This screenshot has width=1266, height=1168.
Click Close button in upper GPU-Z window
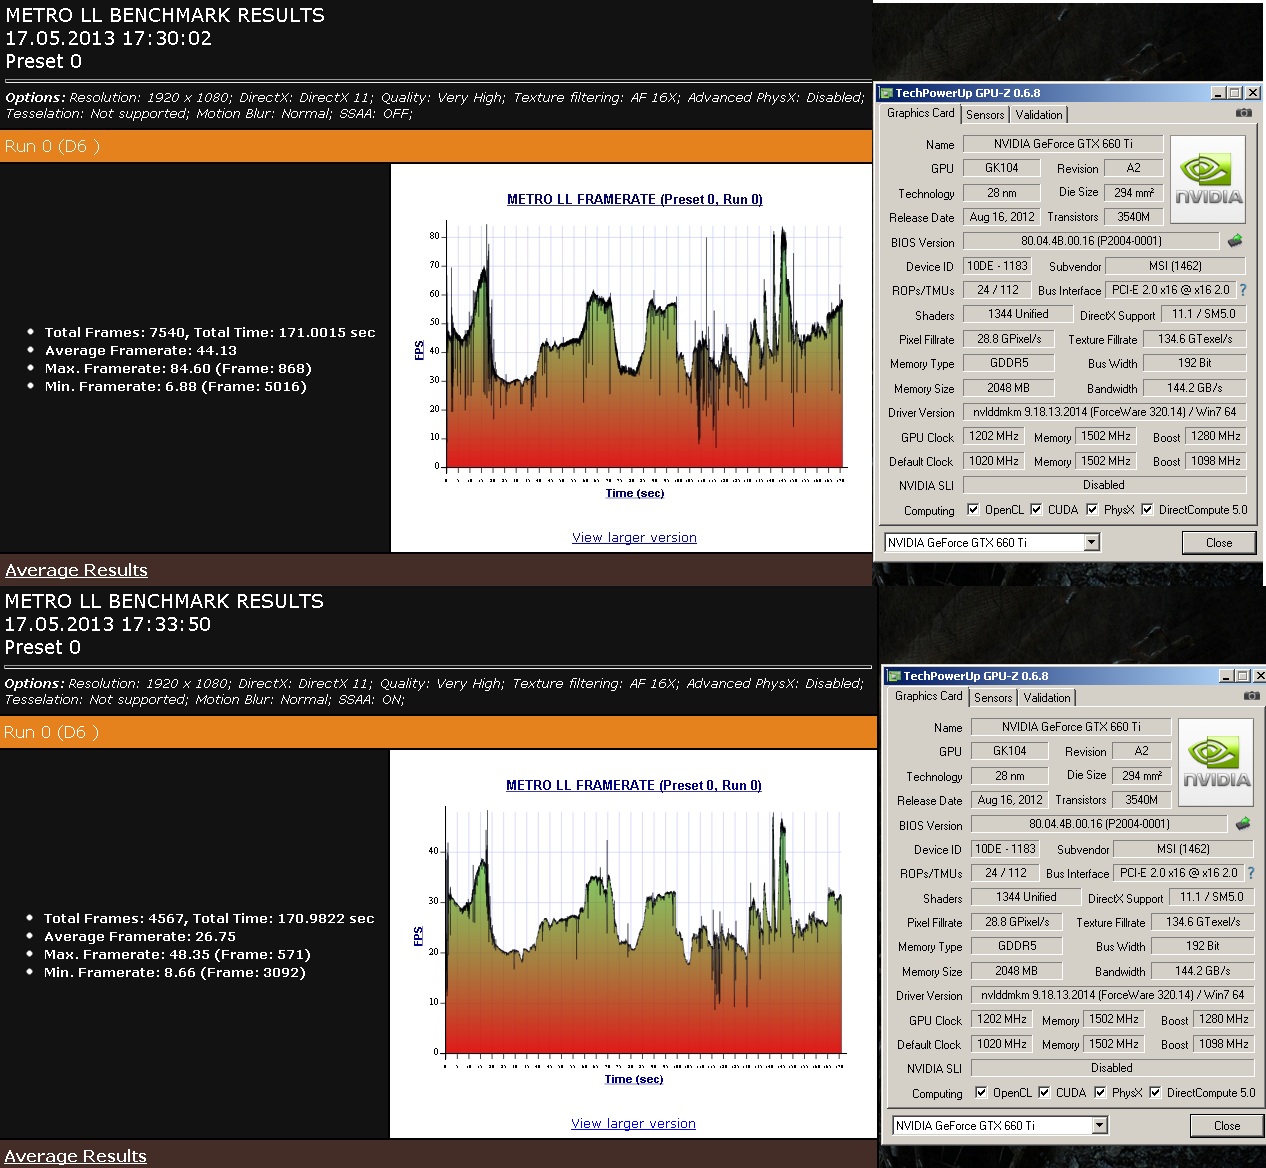[1218, 542]
